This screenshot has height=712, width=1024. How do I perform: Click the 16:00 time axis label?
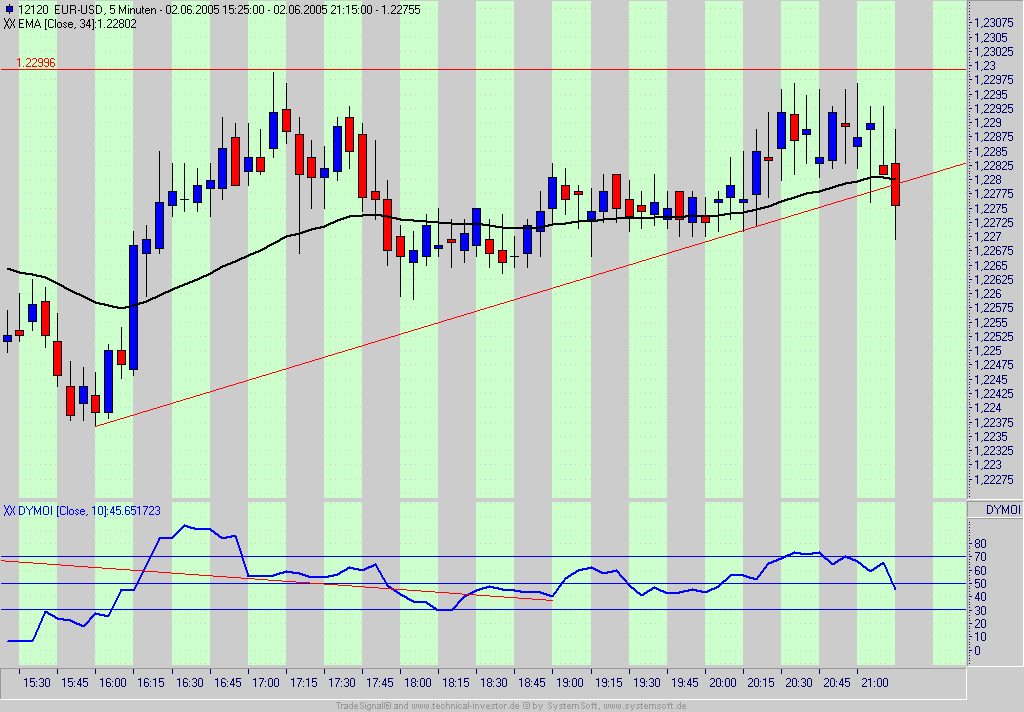(x=112, y=683)
